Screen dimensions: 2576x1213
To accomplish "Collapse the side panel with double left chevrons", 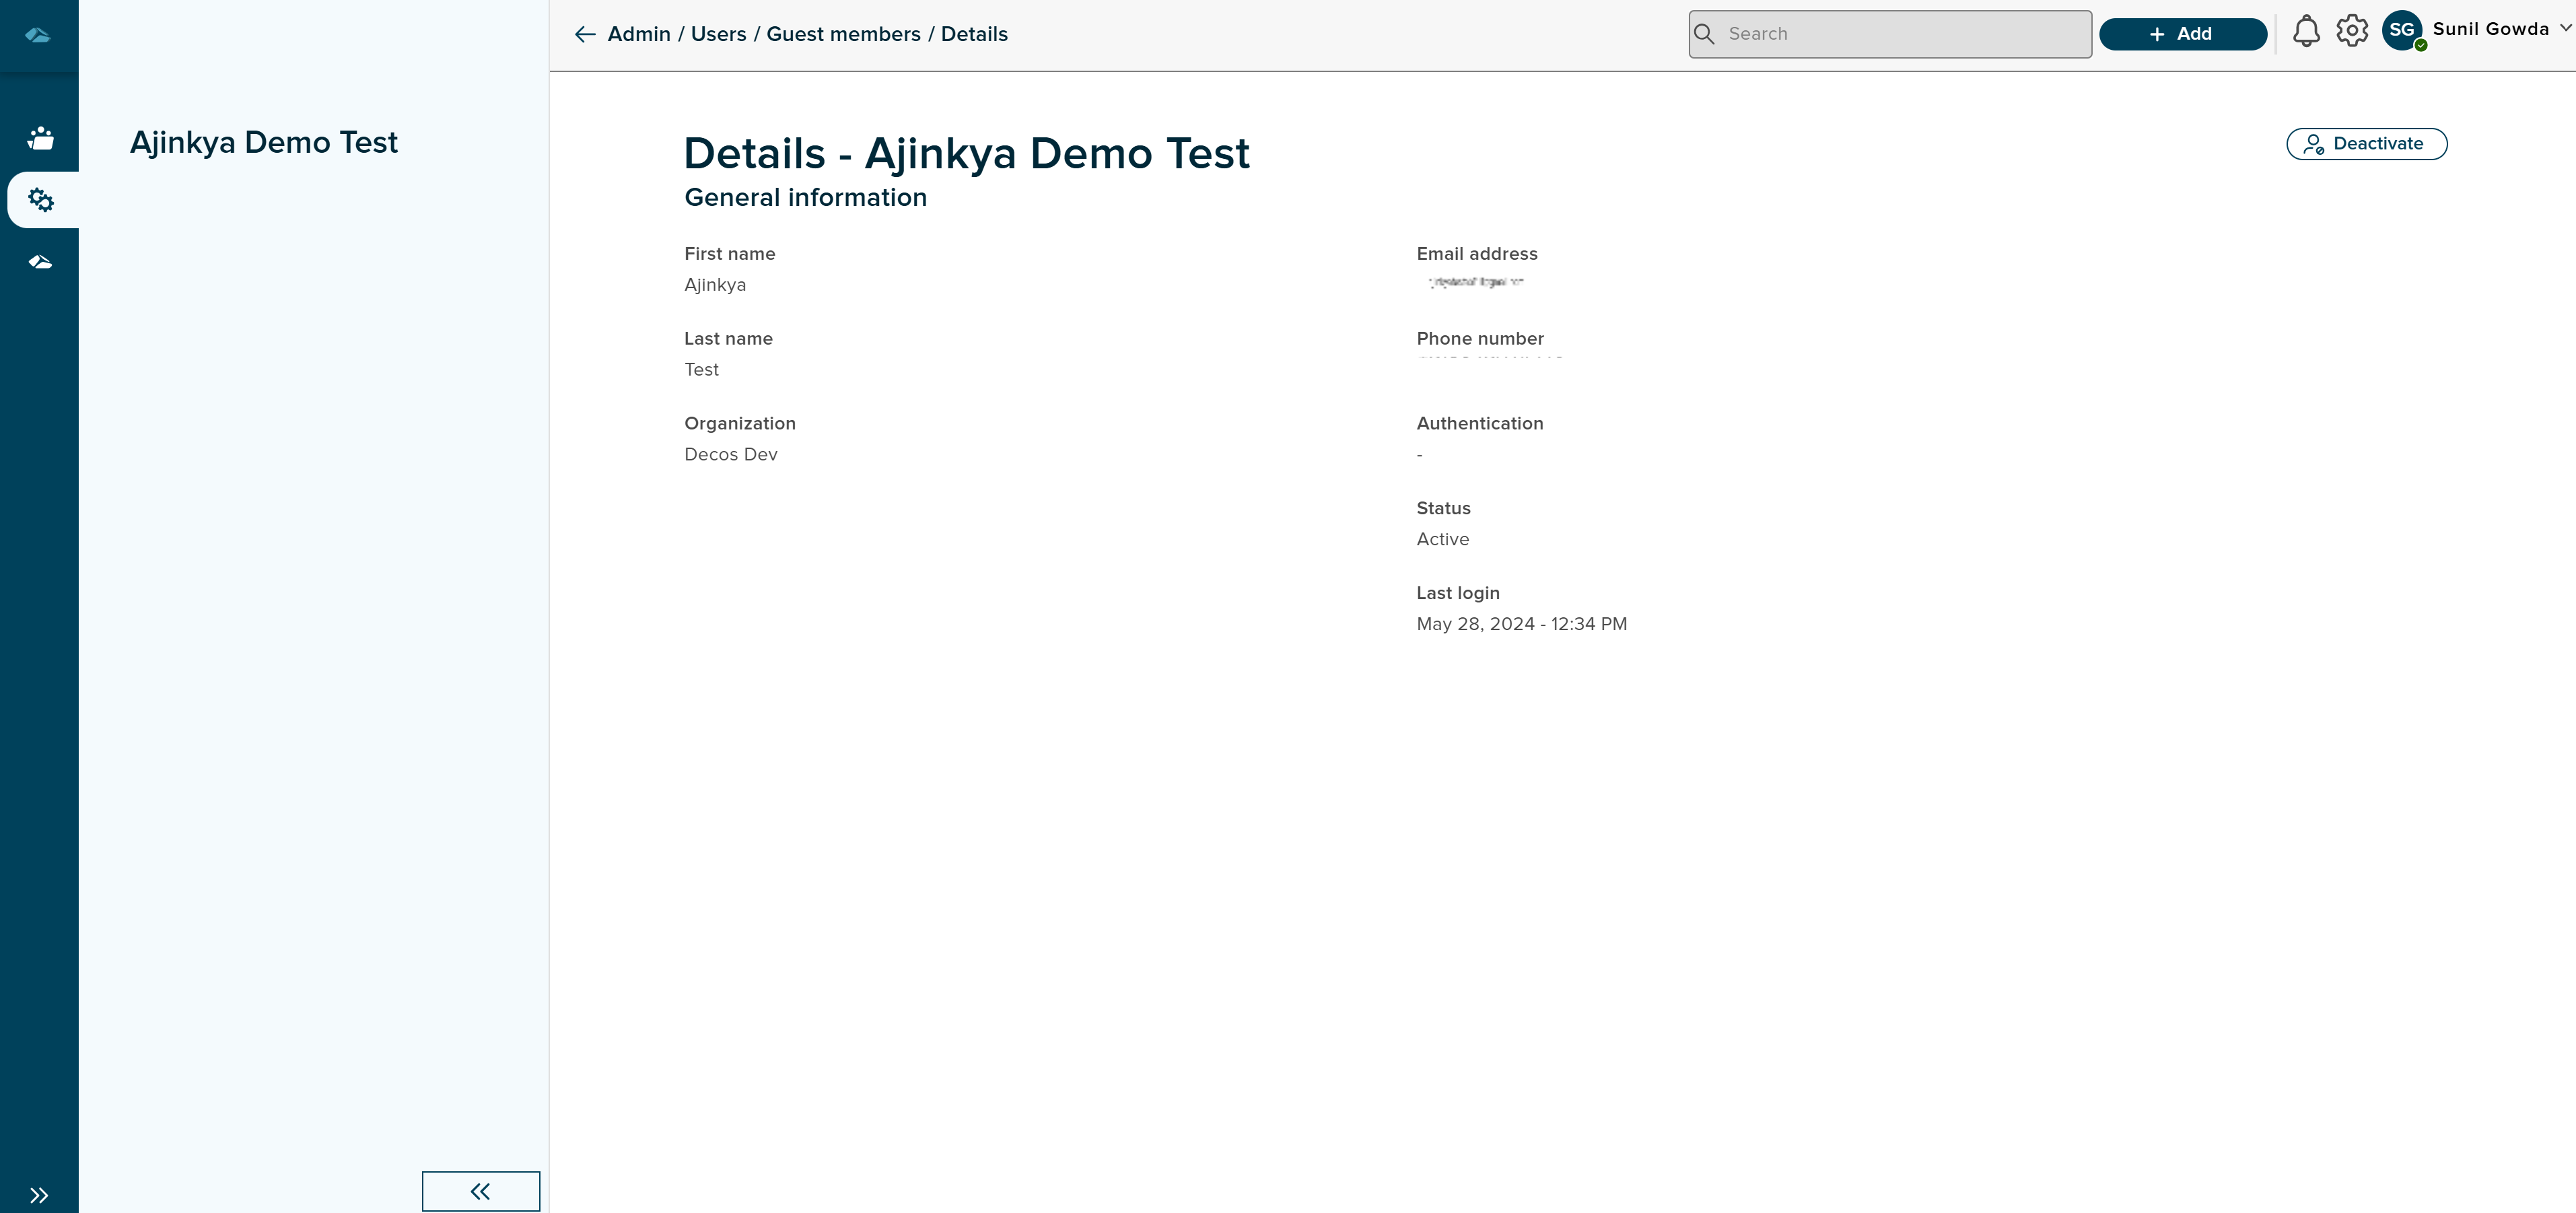I will coord(481,1191).
